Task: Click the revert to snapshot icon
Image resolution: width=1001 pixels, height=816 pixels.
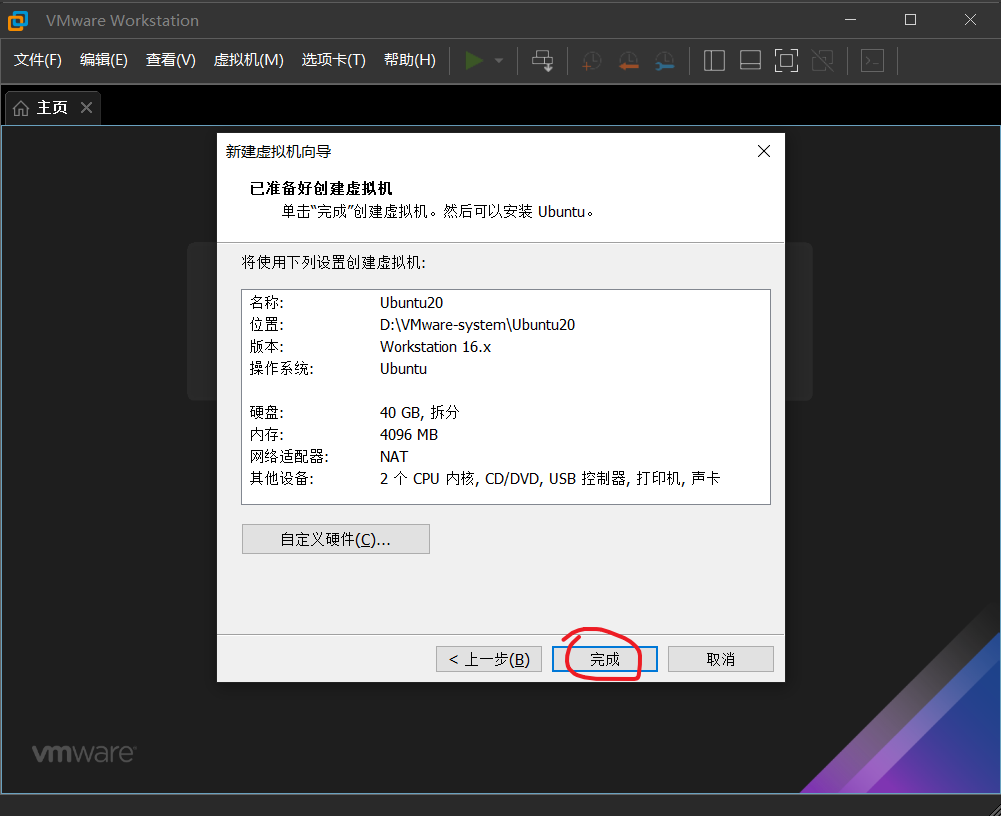Action: click(x=629, y=61)
